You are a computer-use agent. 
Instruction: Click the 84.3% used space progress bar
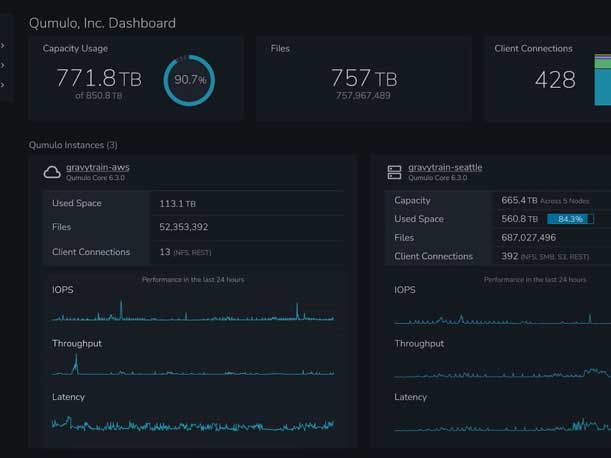(570, 219)
